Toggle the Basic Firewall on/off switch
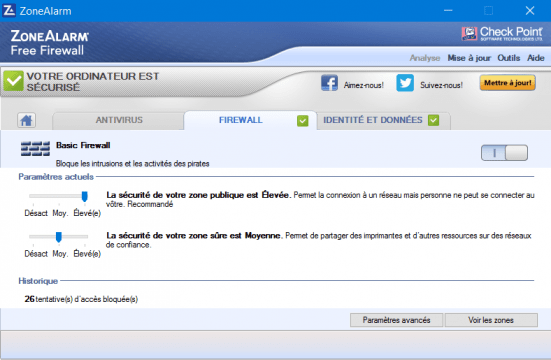The image size is (551, 360). pyautogui.click(x=504, y=153)
